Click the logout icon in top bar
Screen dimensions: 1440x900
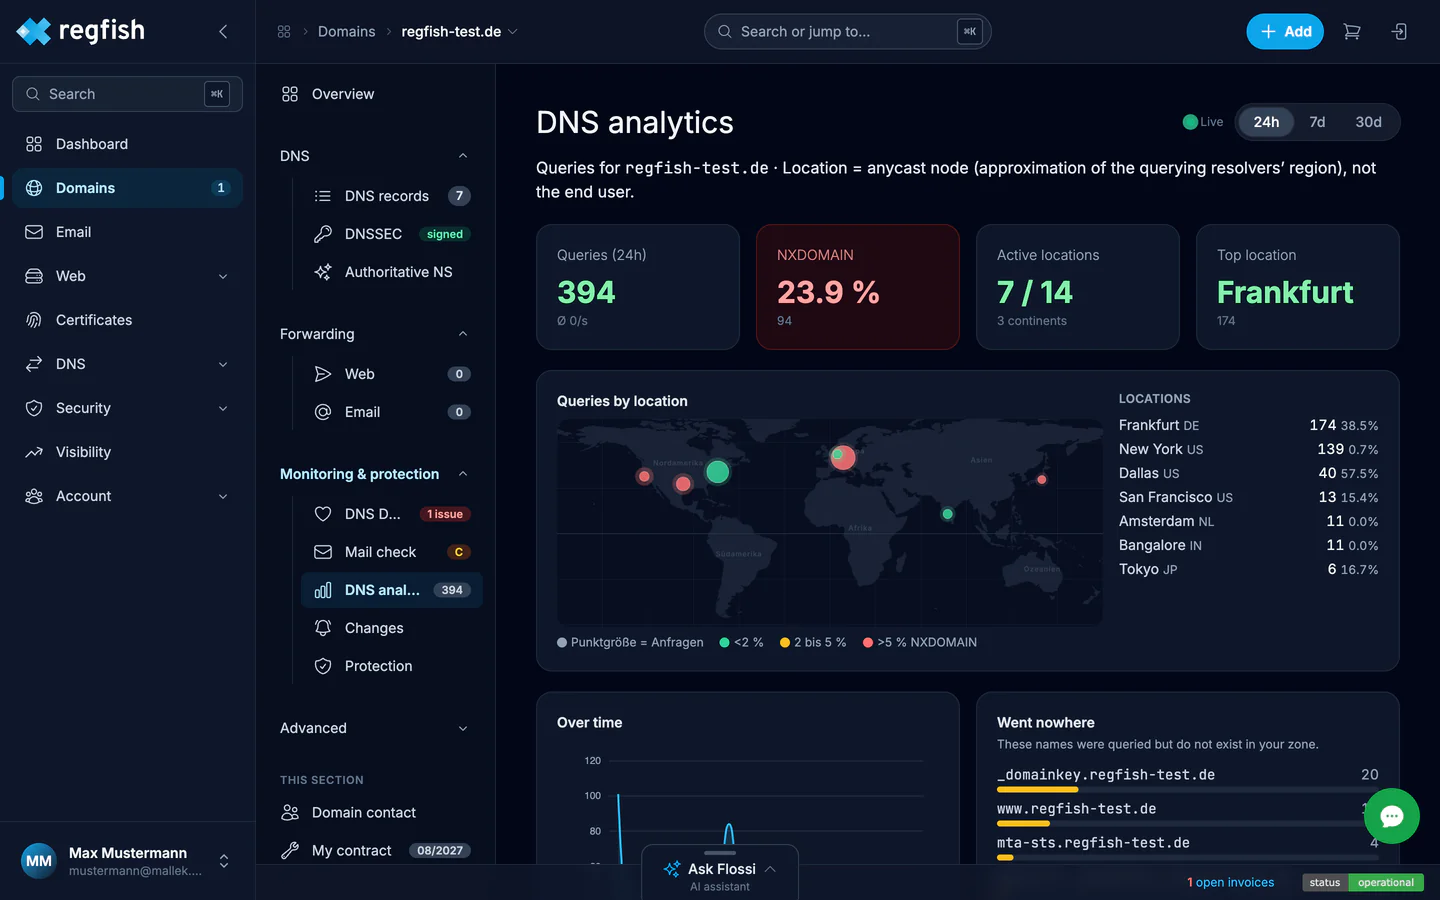(1399, 32)
